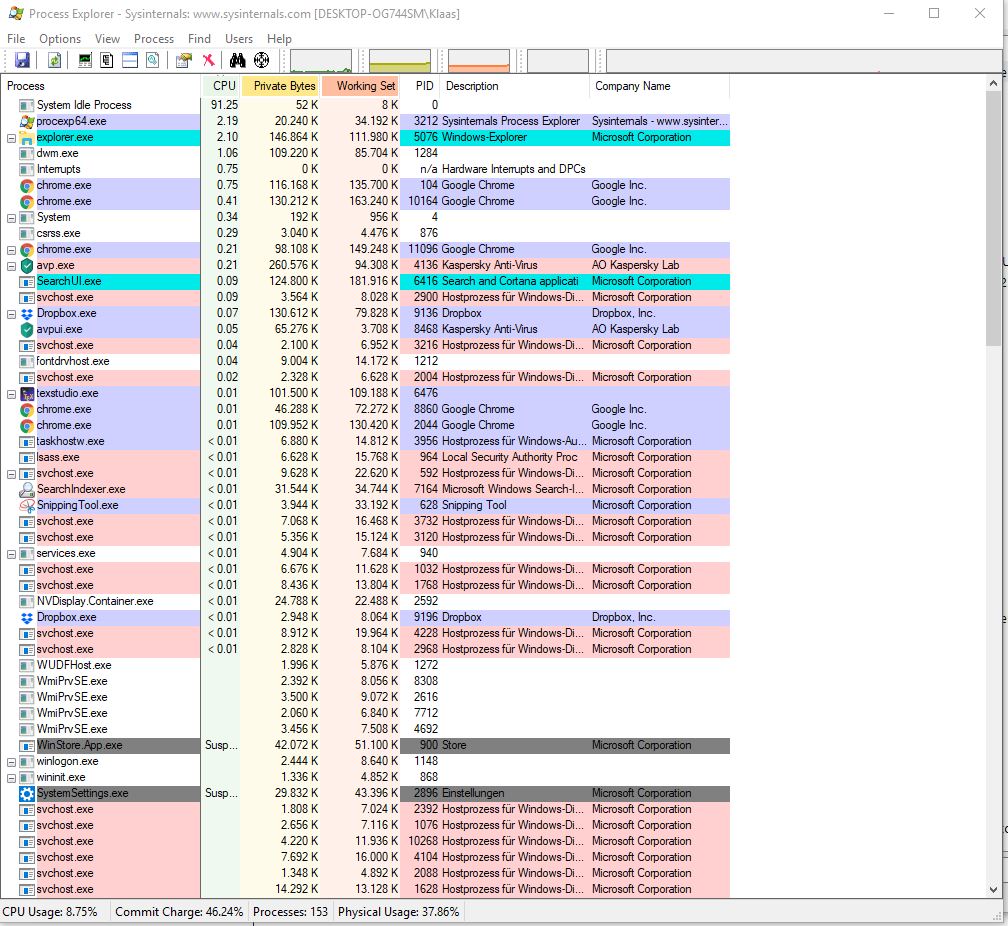This screenshot has width=1008, height=926.
Task: Click the scrollbar down arrow
Action: pos(993,889)
